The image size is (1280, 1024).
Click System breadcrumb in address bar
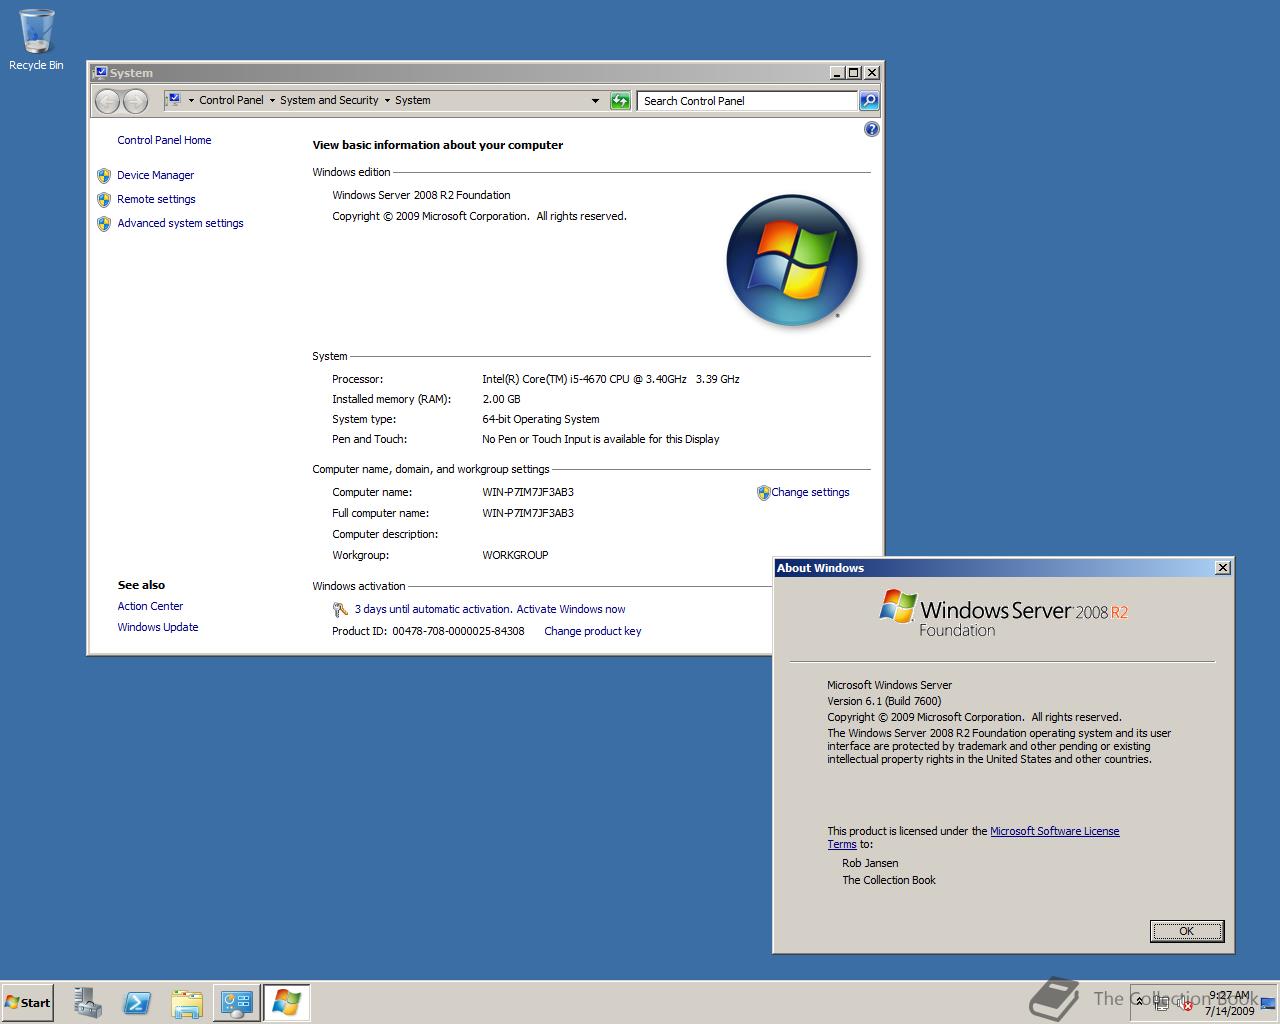[x=412, y=100]
